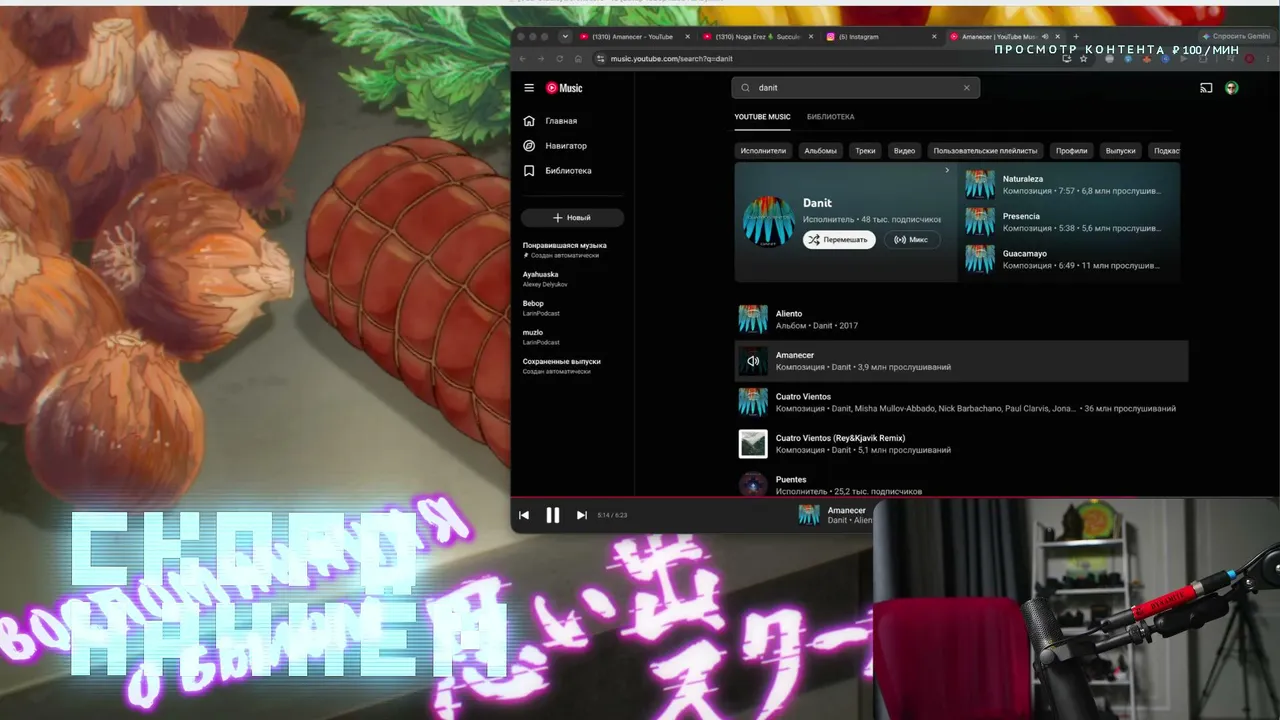Clear the search query with the X

967,88
